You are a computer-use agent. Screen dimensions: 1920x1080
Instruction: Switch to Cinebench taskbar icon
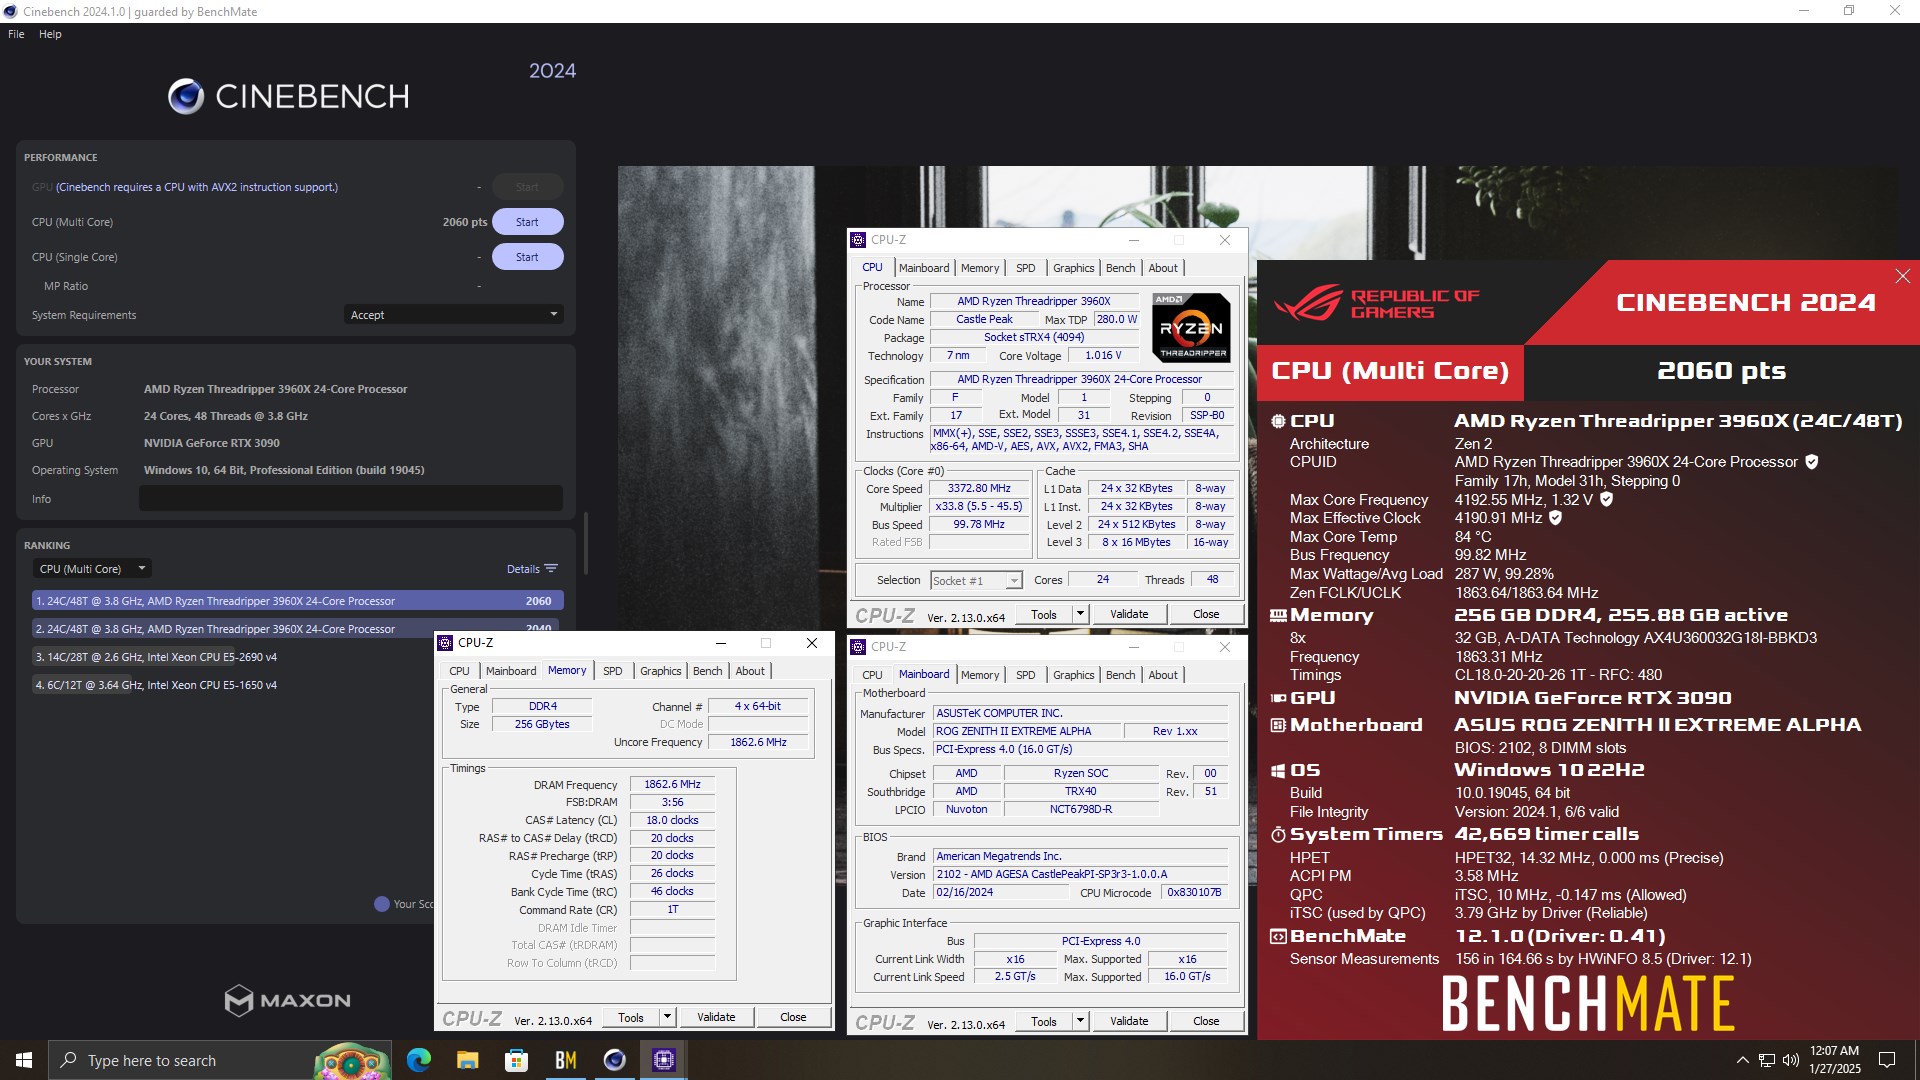click(615, 1060)
